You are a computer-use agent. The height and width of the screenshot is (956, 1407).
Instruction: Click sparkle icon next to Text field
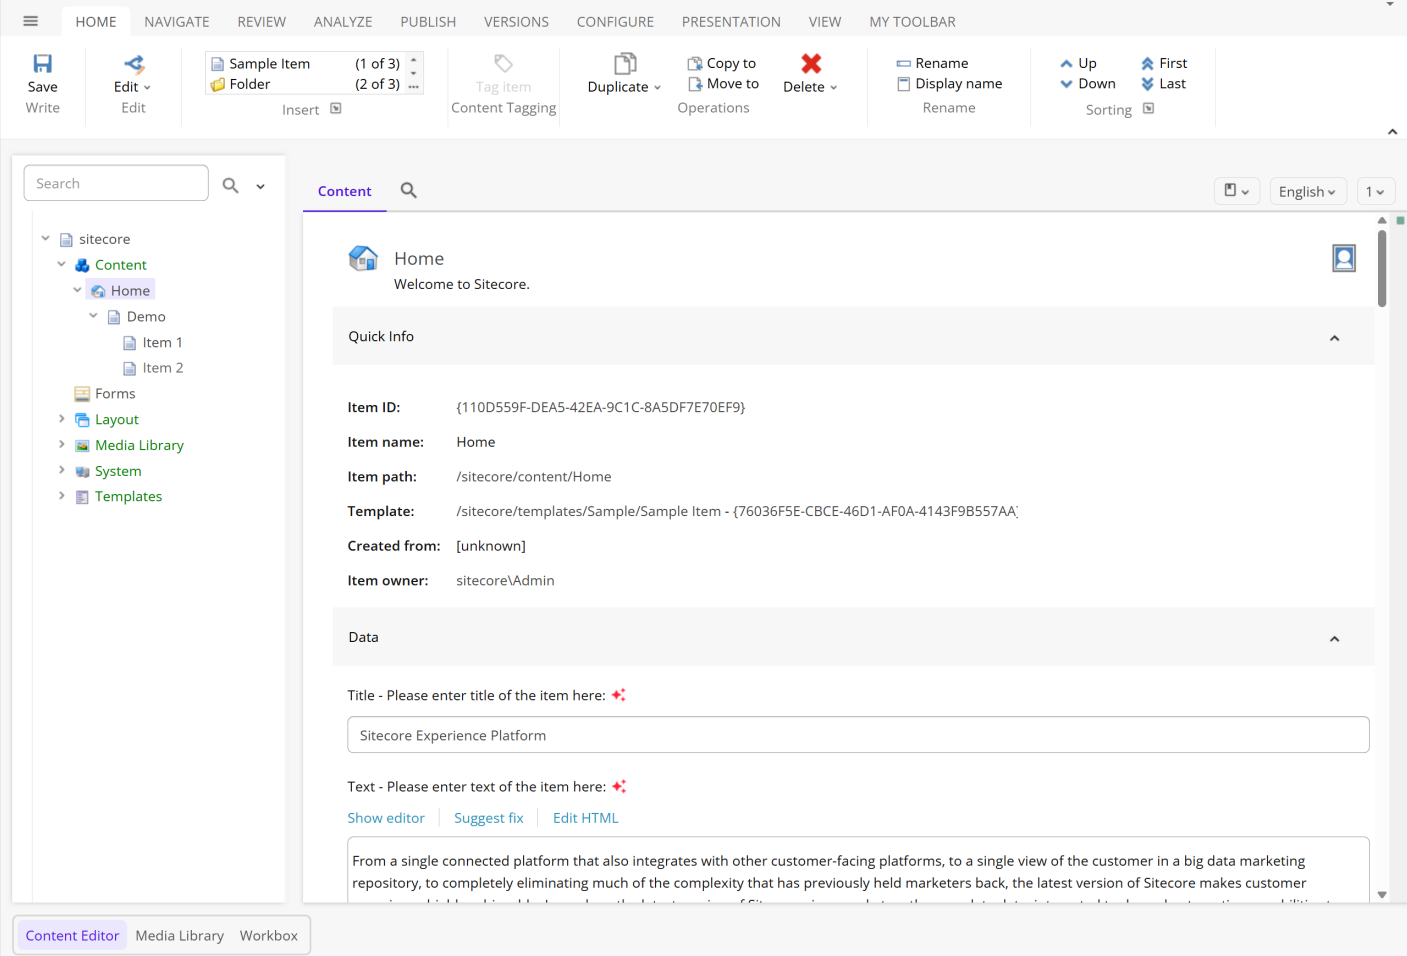click(619, 787)
